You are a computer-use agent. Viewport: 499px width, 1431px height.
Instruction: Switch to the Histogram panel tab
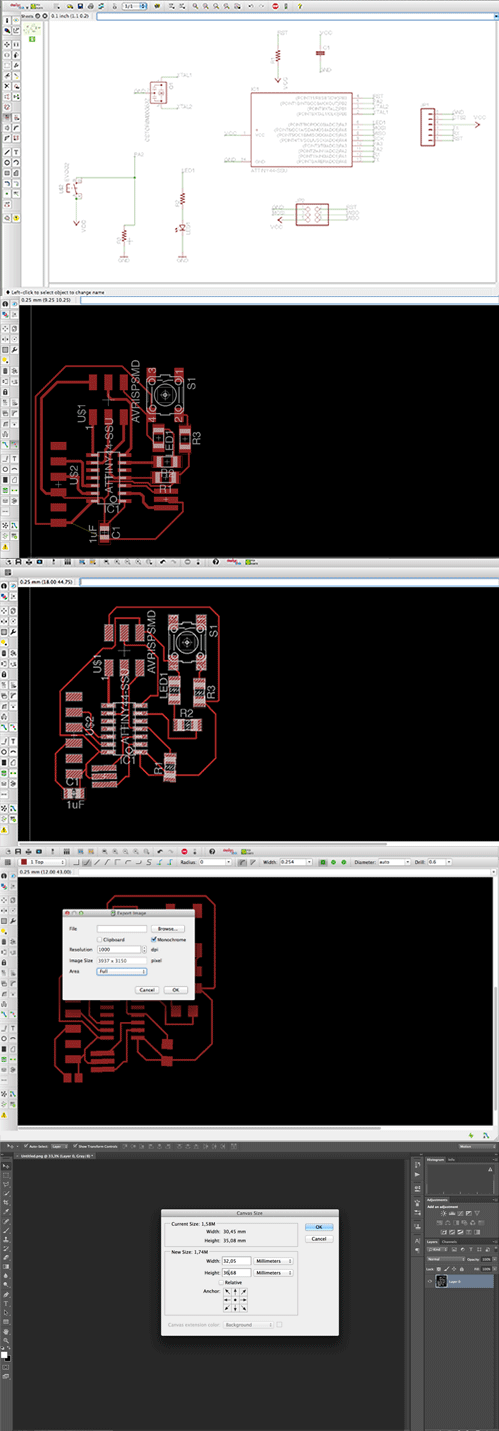[435, 1160]
